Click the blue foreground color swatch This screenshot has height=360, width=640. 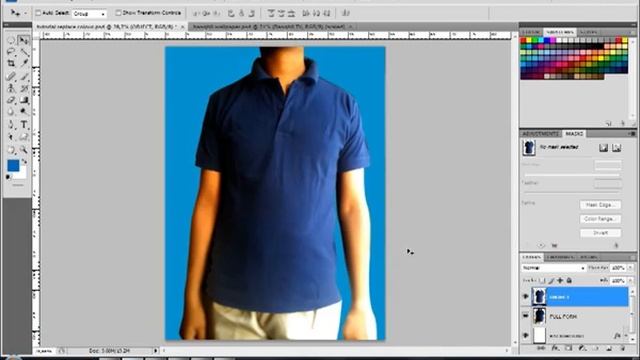[x=13, y=165]
